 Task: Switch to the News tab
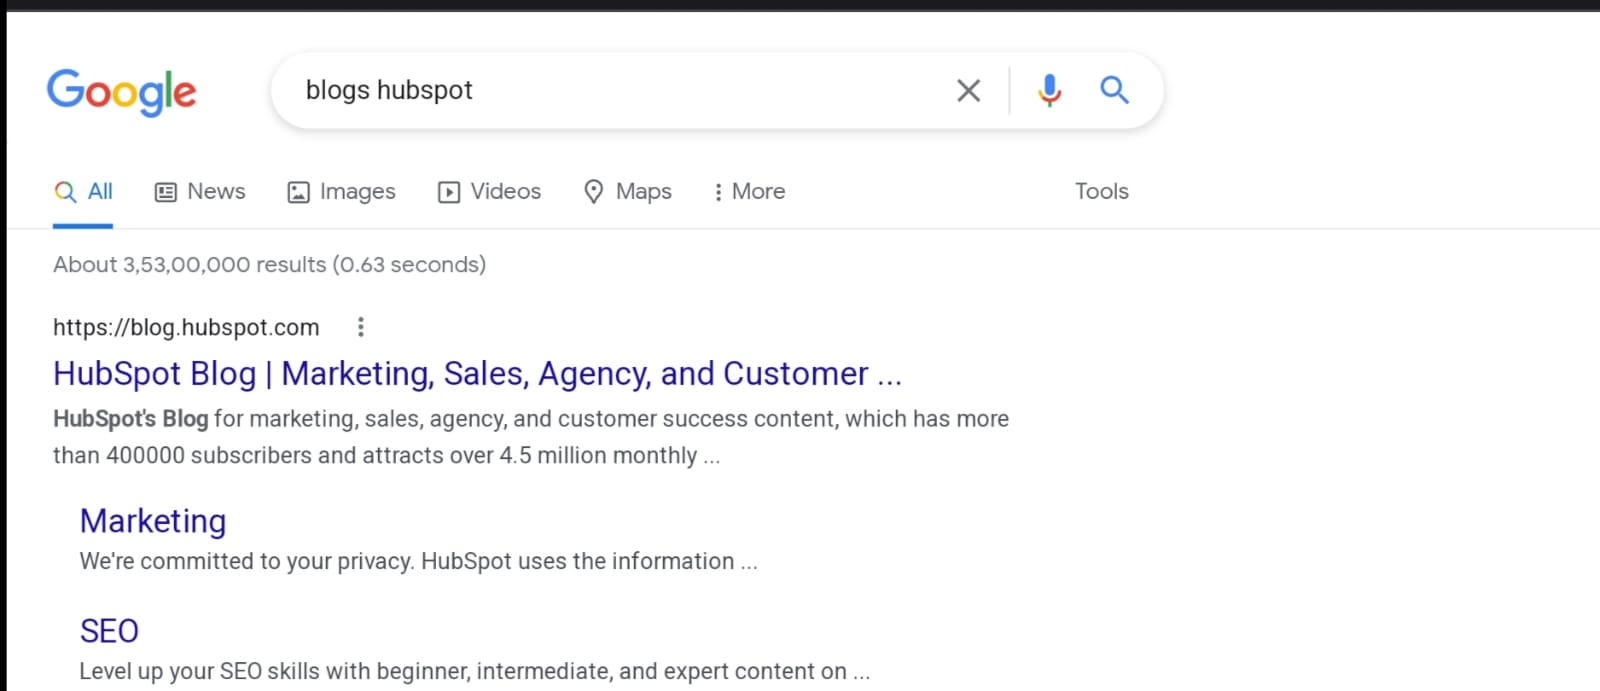click(x=200, y=191)
